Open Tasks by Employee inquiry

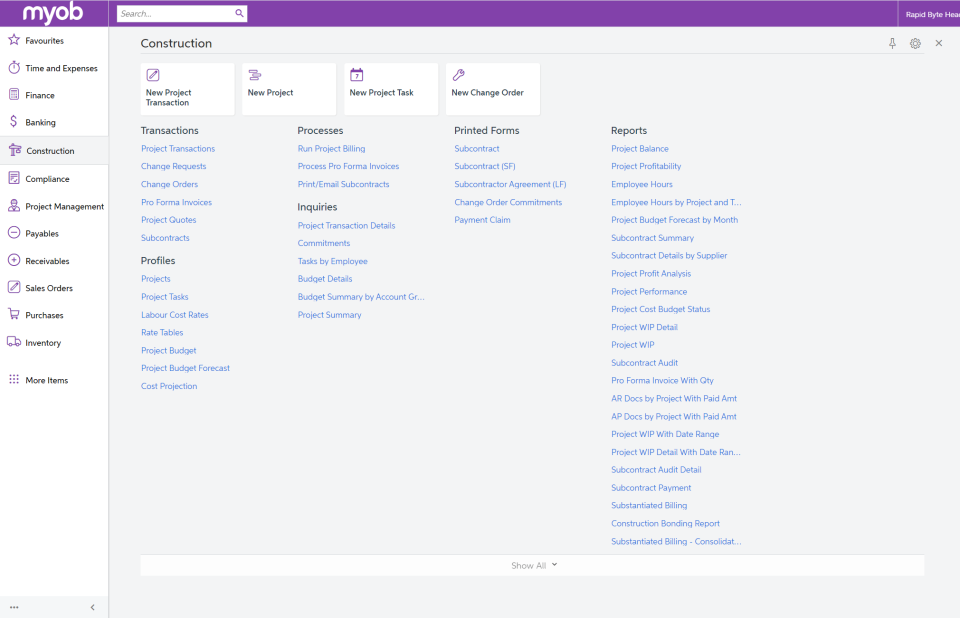(x=332, y=262)
